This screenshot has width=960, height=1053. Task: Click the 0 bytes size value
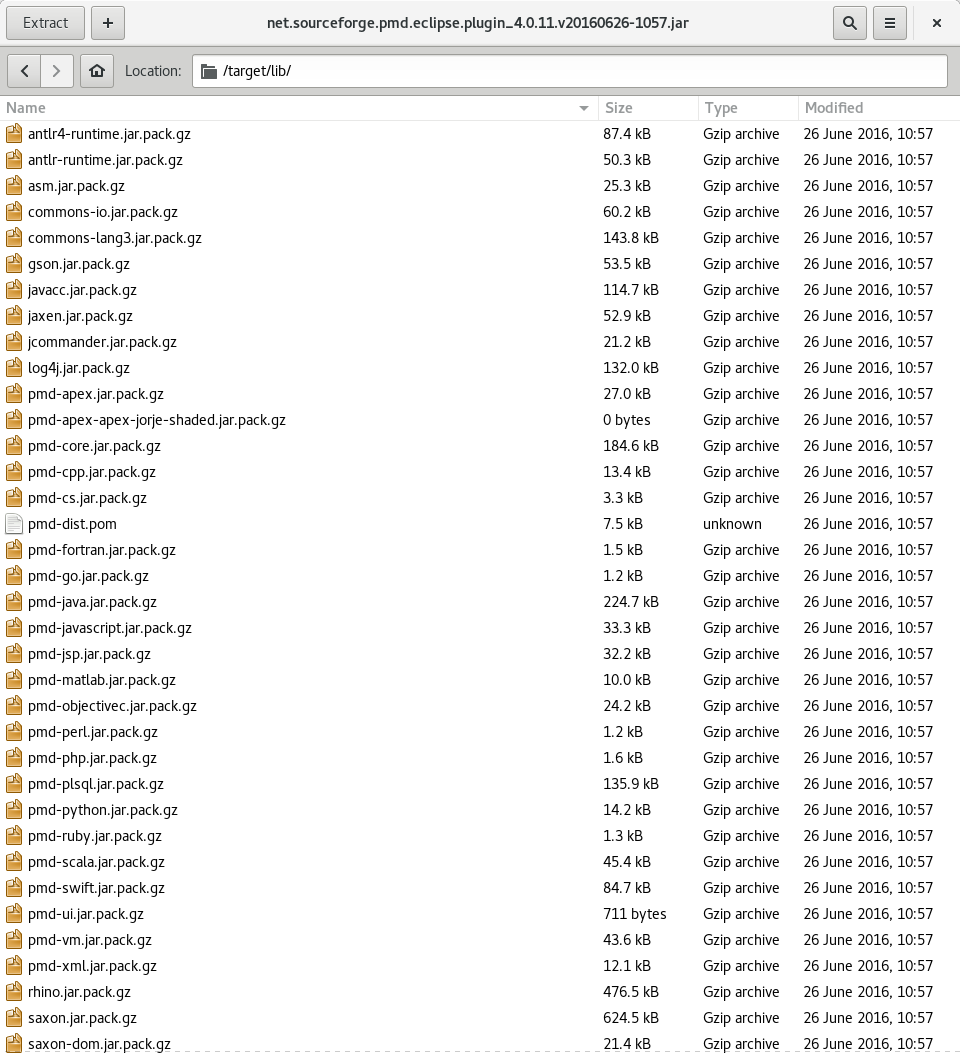pyautogui.click(x=626, y=420)
